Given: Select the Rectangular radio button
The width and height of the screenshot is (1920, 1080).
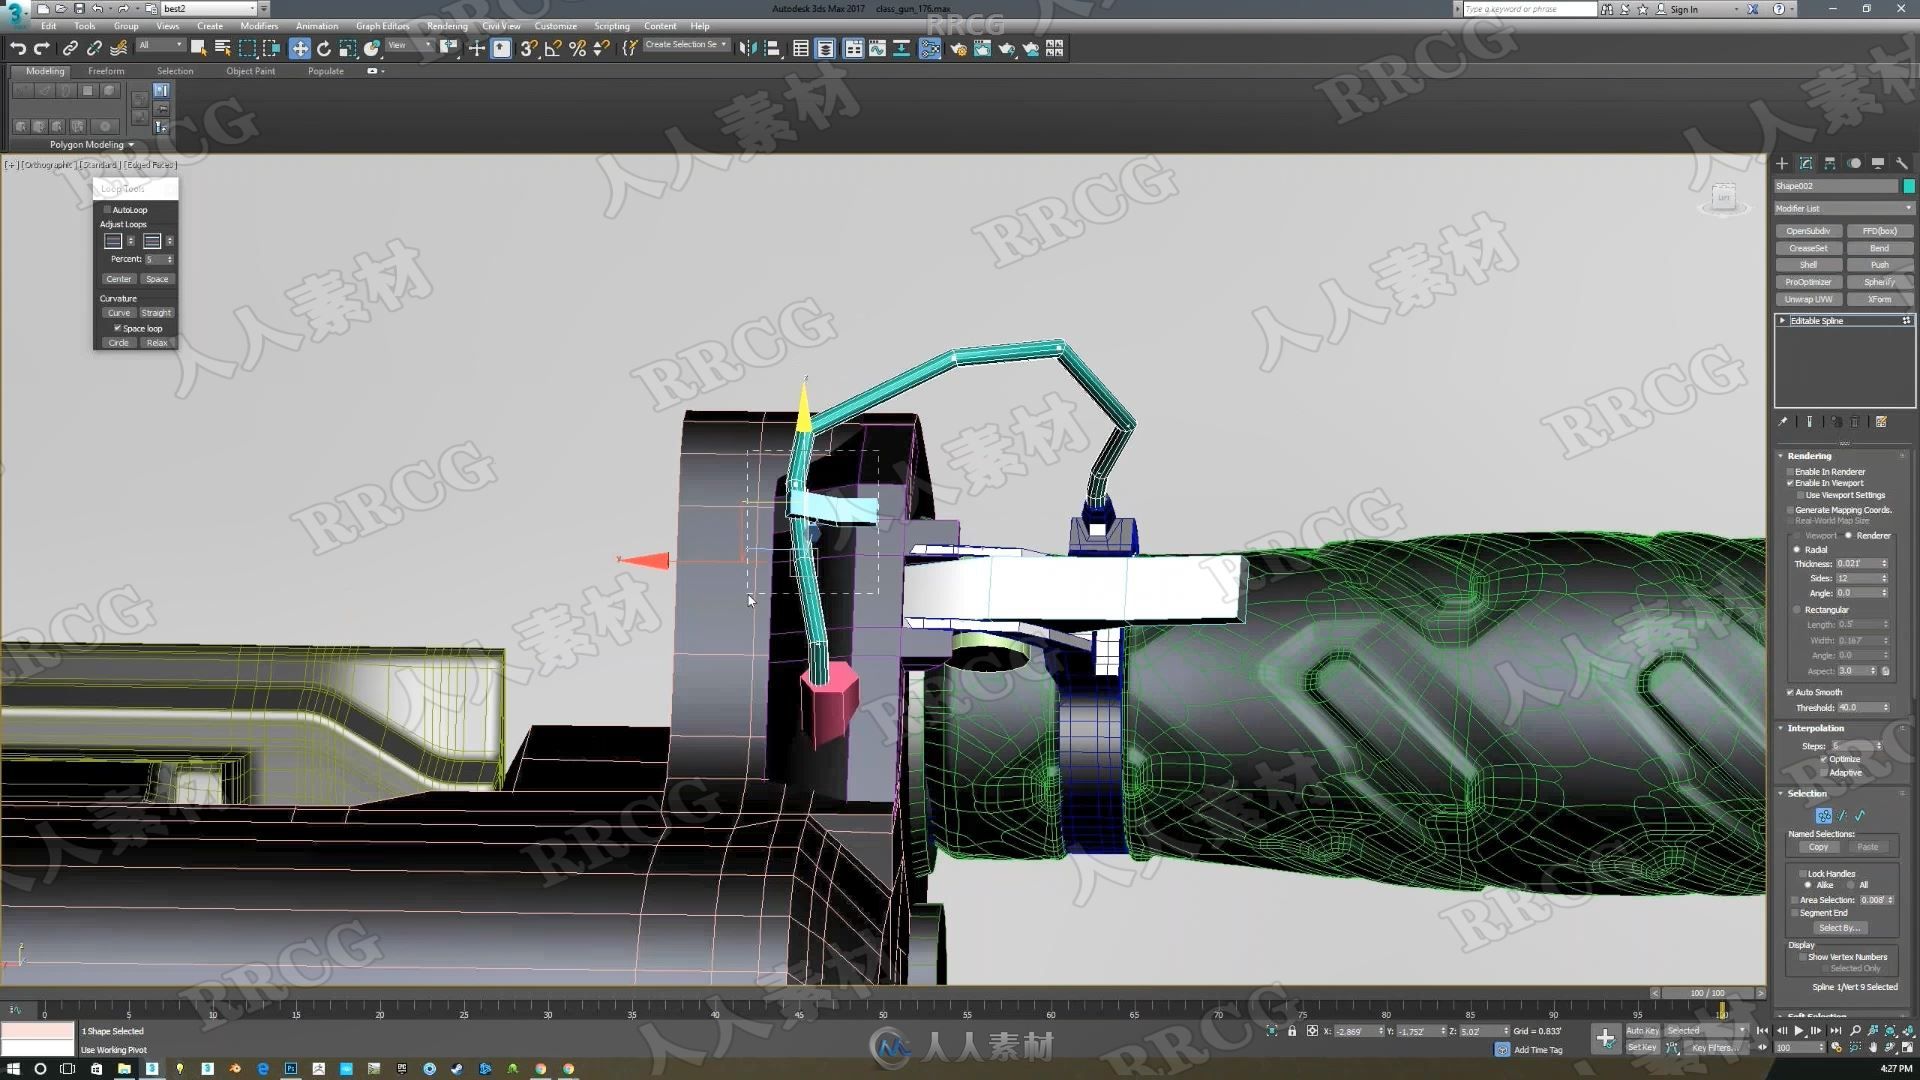Looking at the screenshot, I should point(1797,610).
